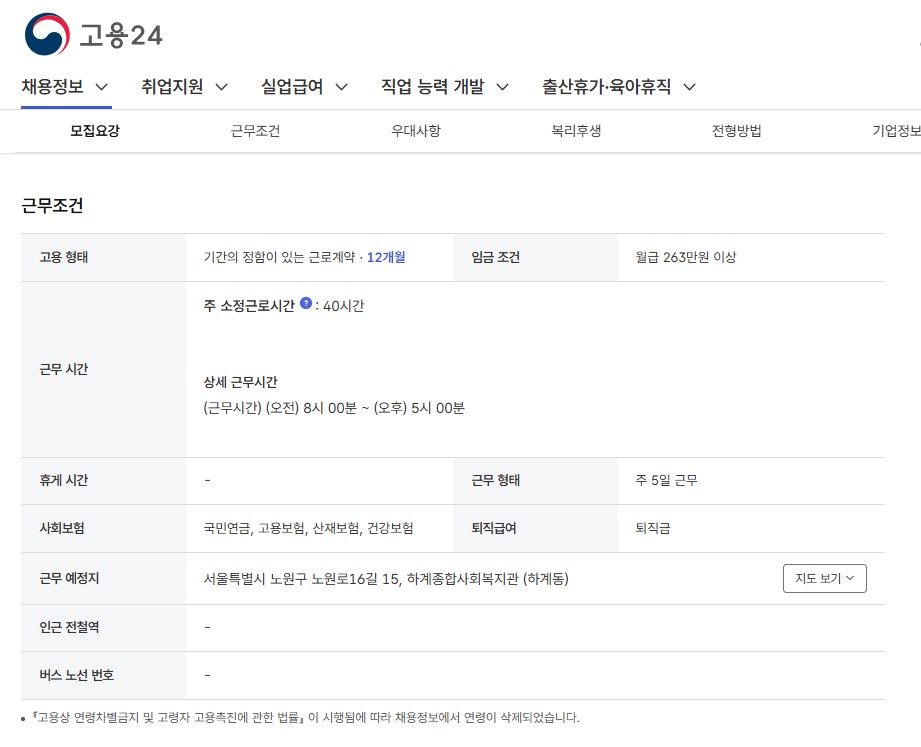This screenshot has height=747, width=921.
Task: Expand the 취업지원 dropdown arrow
Action: [x=221, y=87]
